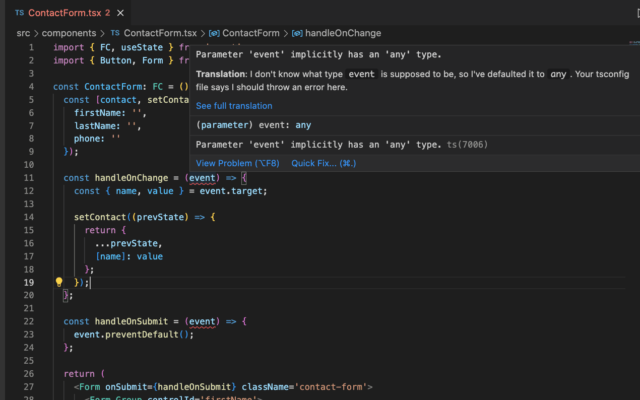Click 'See full translation' link
Screen dimensions: 640x400
pyautogui.click(x=234, y=106)
